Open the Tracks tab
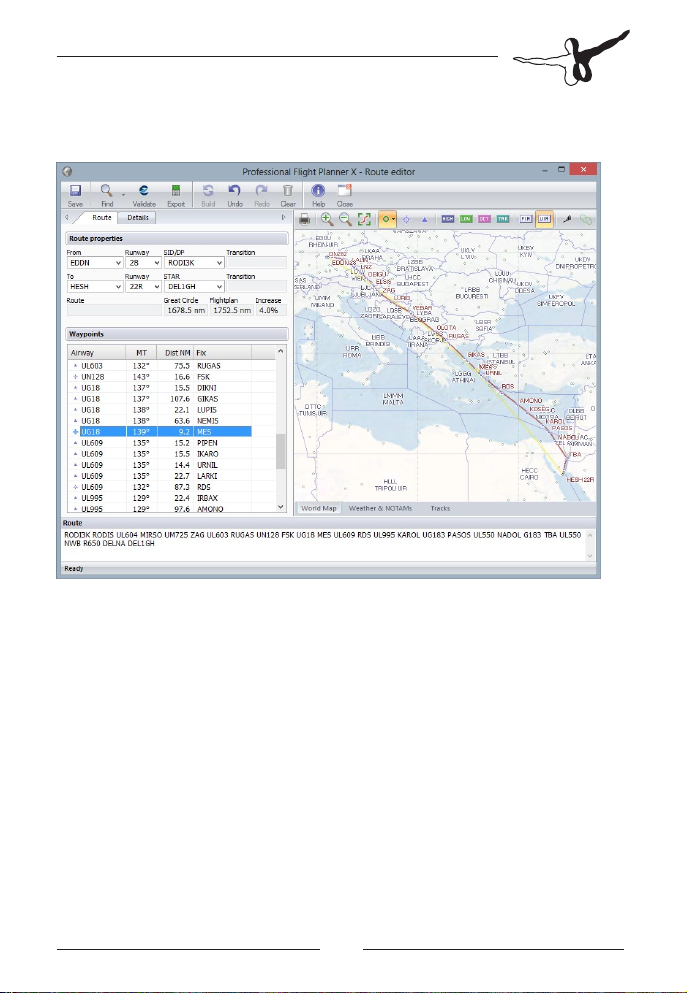The image size is (687, 993). 440,508
